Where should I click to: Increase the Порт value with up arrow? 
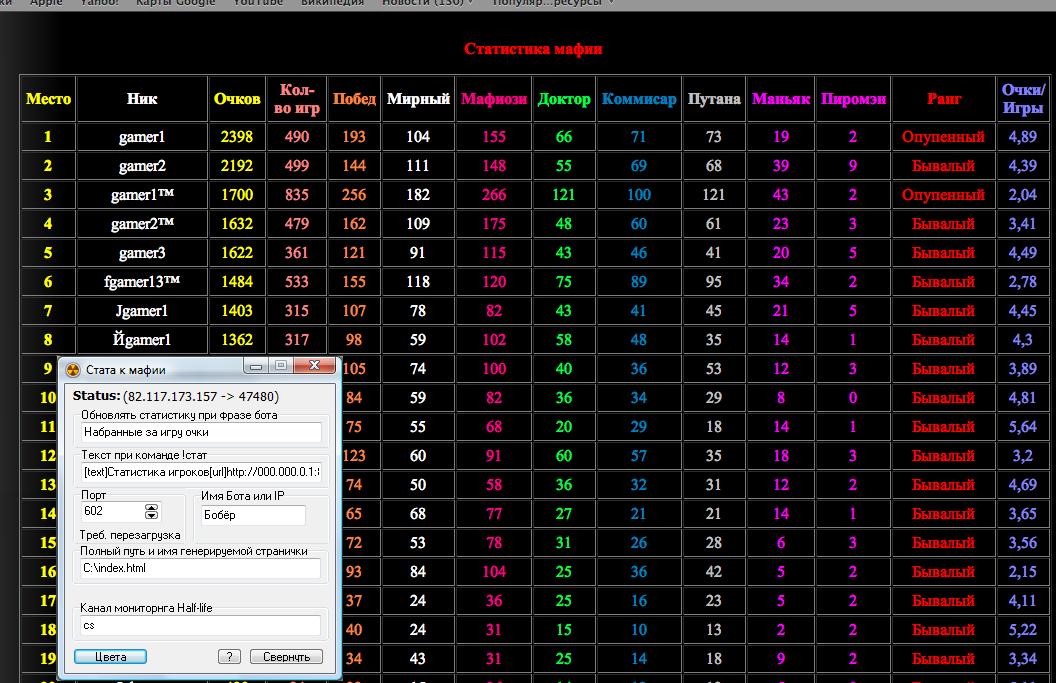[152, 508]
